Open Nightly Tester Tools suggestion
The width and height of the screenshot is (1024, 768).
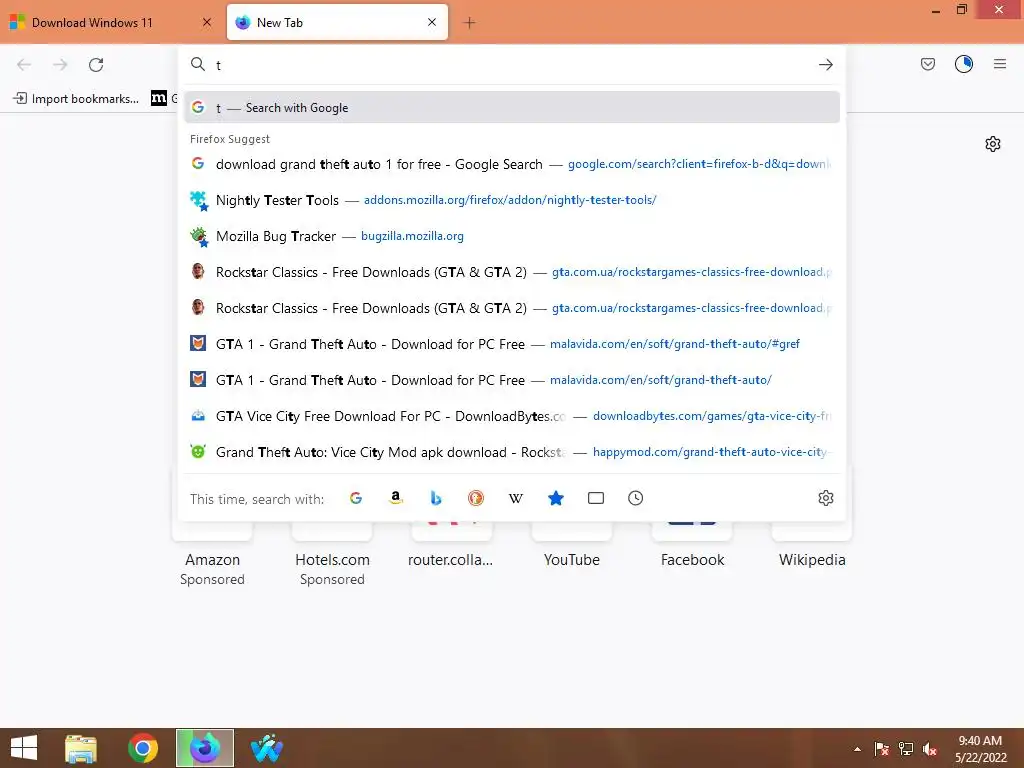[512, 200]
